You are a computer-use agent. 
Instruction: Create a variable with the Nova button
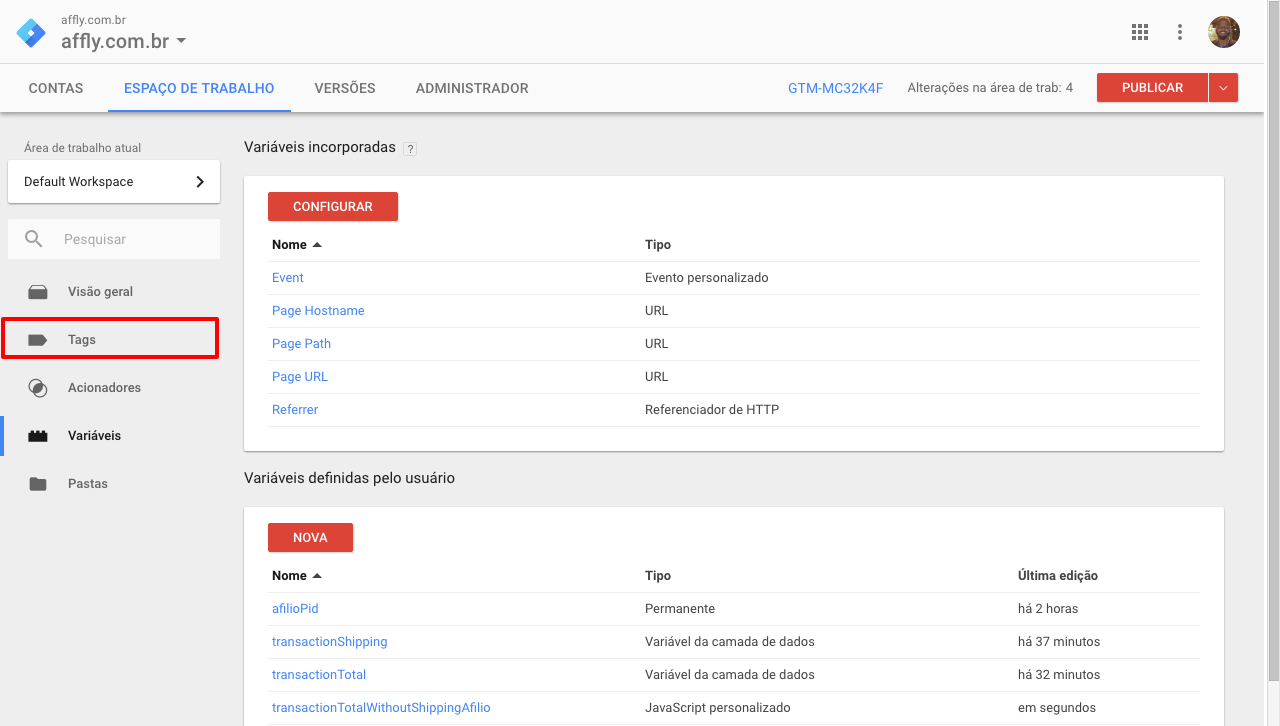click(310, 538)
